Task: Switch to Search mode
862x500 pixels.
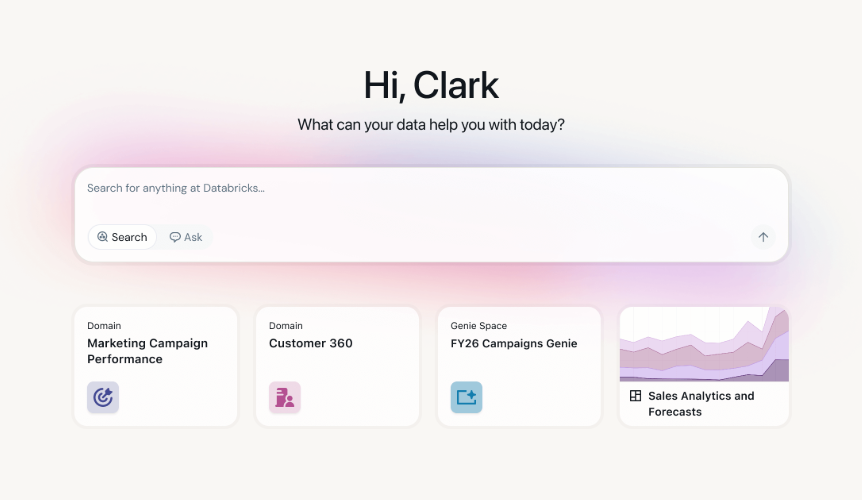Action: (122, 237)
